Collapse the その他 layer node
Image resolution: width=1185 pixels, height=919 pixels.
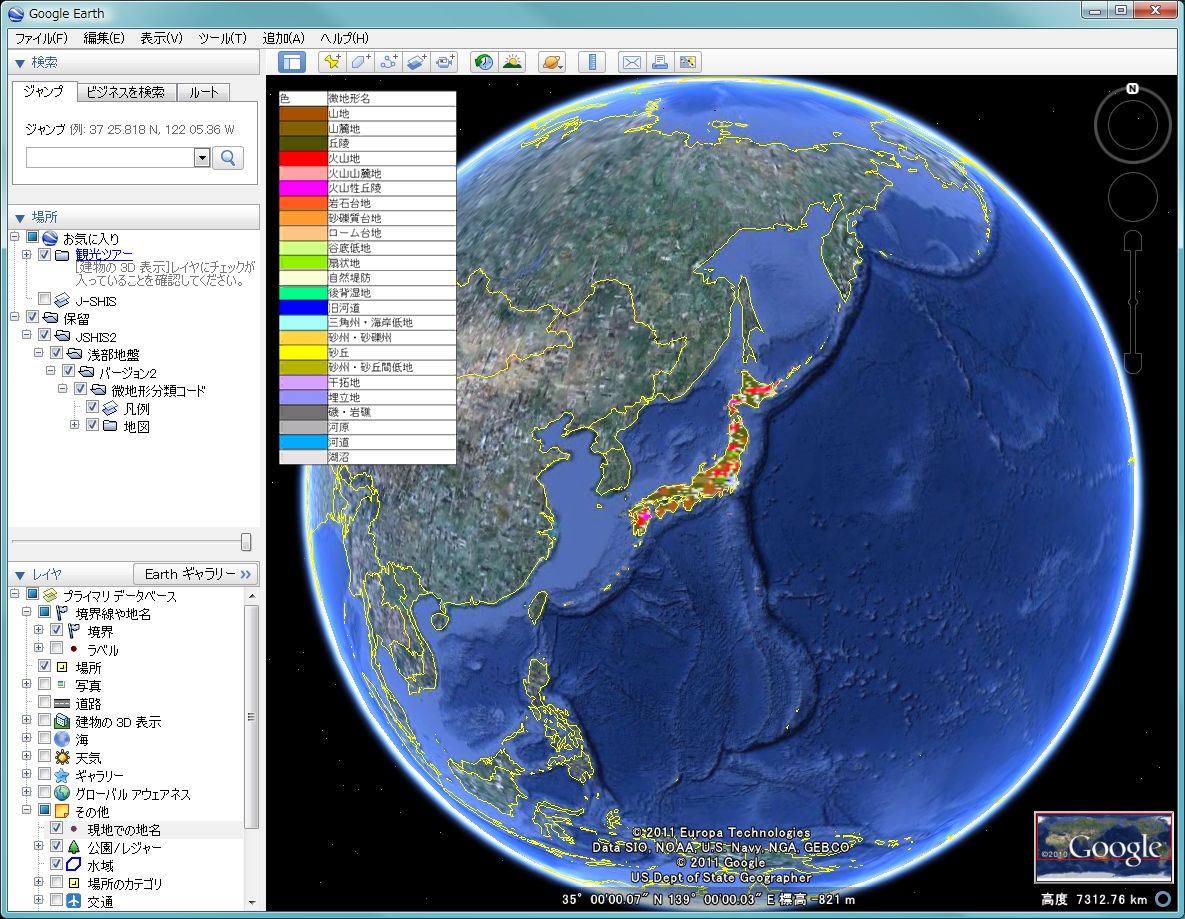pyautogui.click(x=26, y=810)
